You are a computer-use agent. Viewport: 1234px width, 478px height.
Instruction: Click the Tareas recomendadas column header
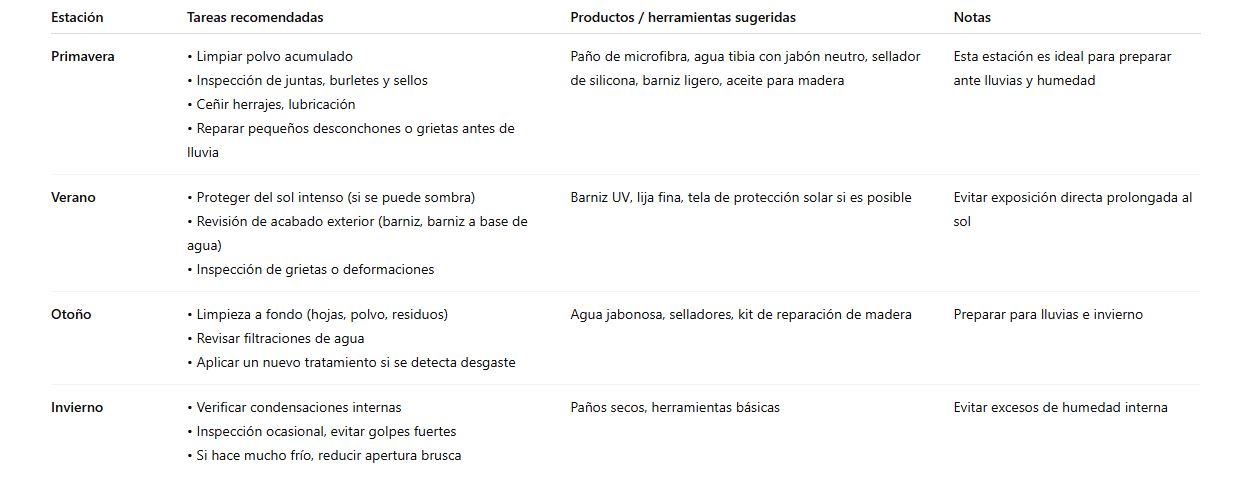coord(255,18)
